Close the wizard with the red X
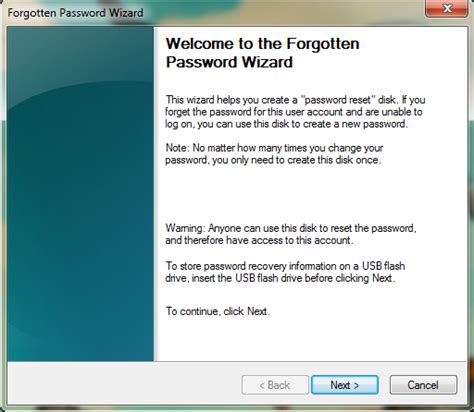Screen dimensions: 474x412 [447, 8]
